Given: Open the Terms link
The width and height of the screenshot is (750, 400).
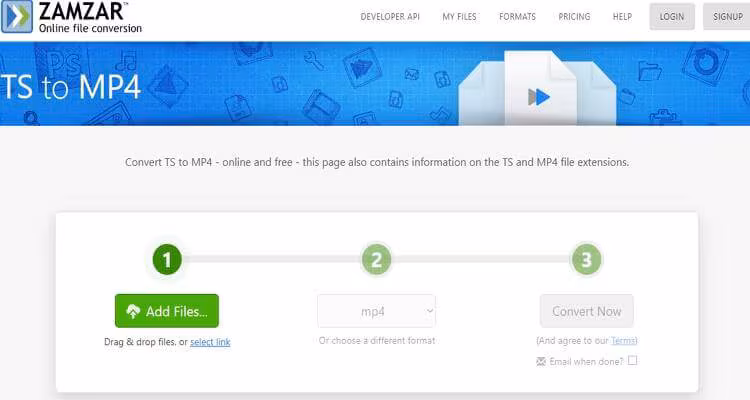Looking at the screenshot, I should (x=623, y=341).
